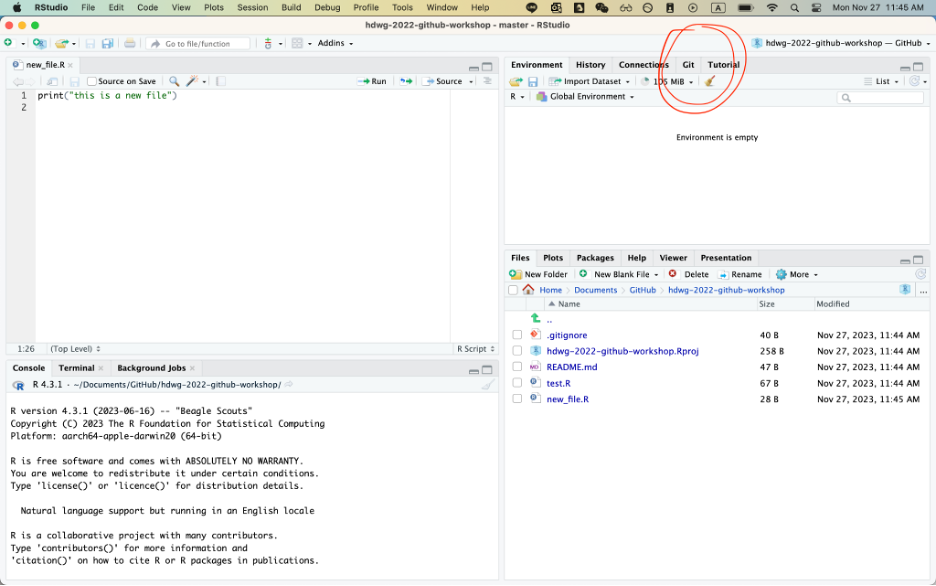The image size is (936, 586).
Task: Click the Clear console broom icon
Action: pyautogui.click(x=488, y=385)
